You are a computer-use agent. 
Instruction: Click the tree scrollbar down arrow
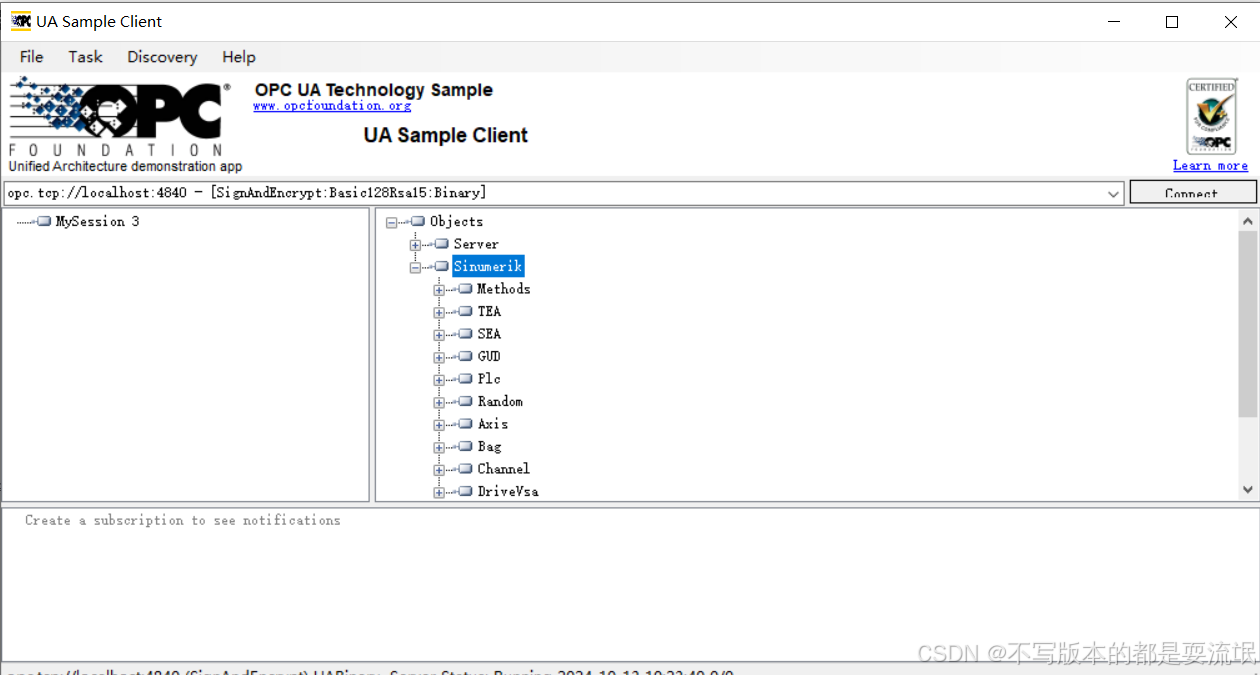[1247, 490]
